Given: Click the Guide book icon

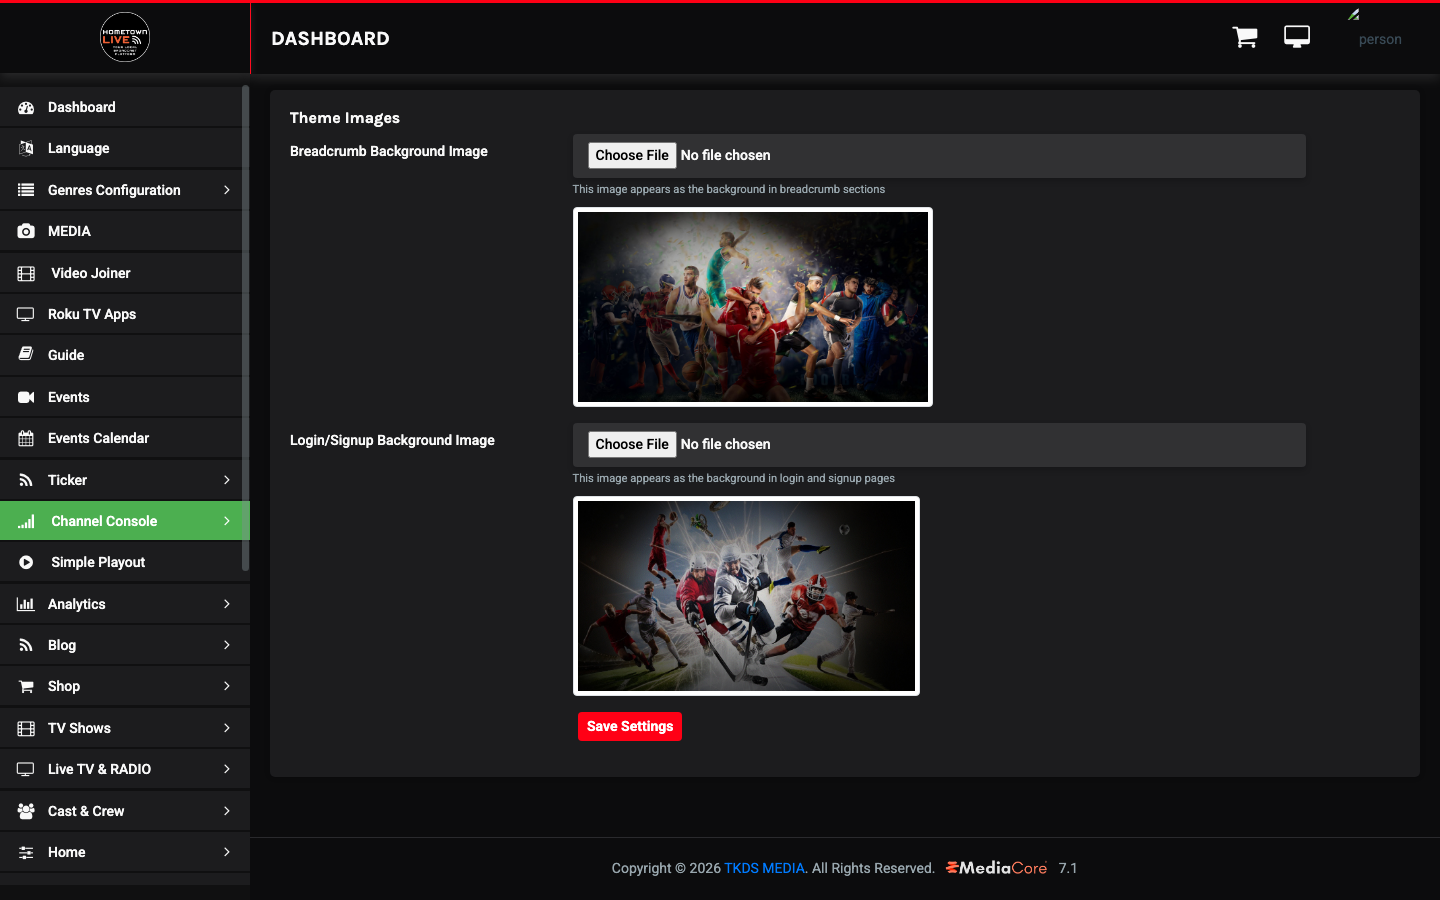Looking at the screenshot, I should click(26, 355).
